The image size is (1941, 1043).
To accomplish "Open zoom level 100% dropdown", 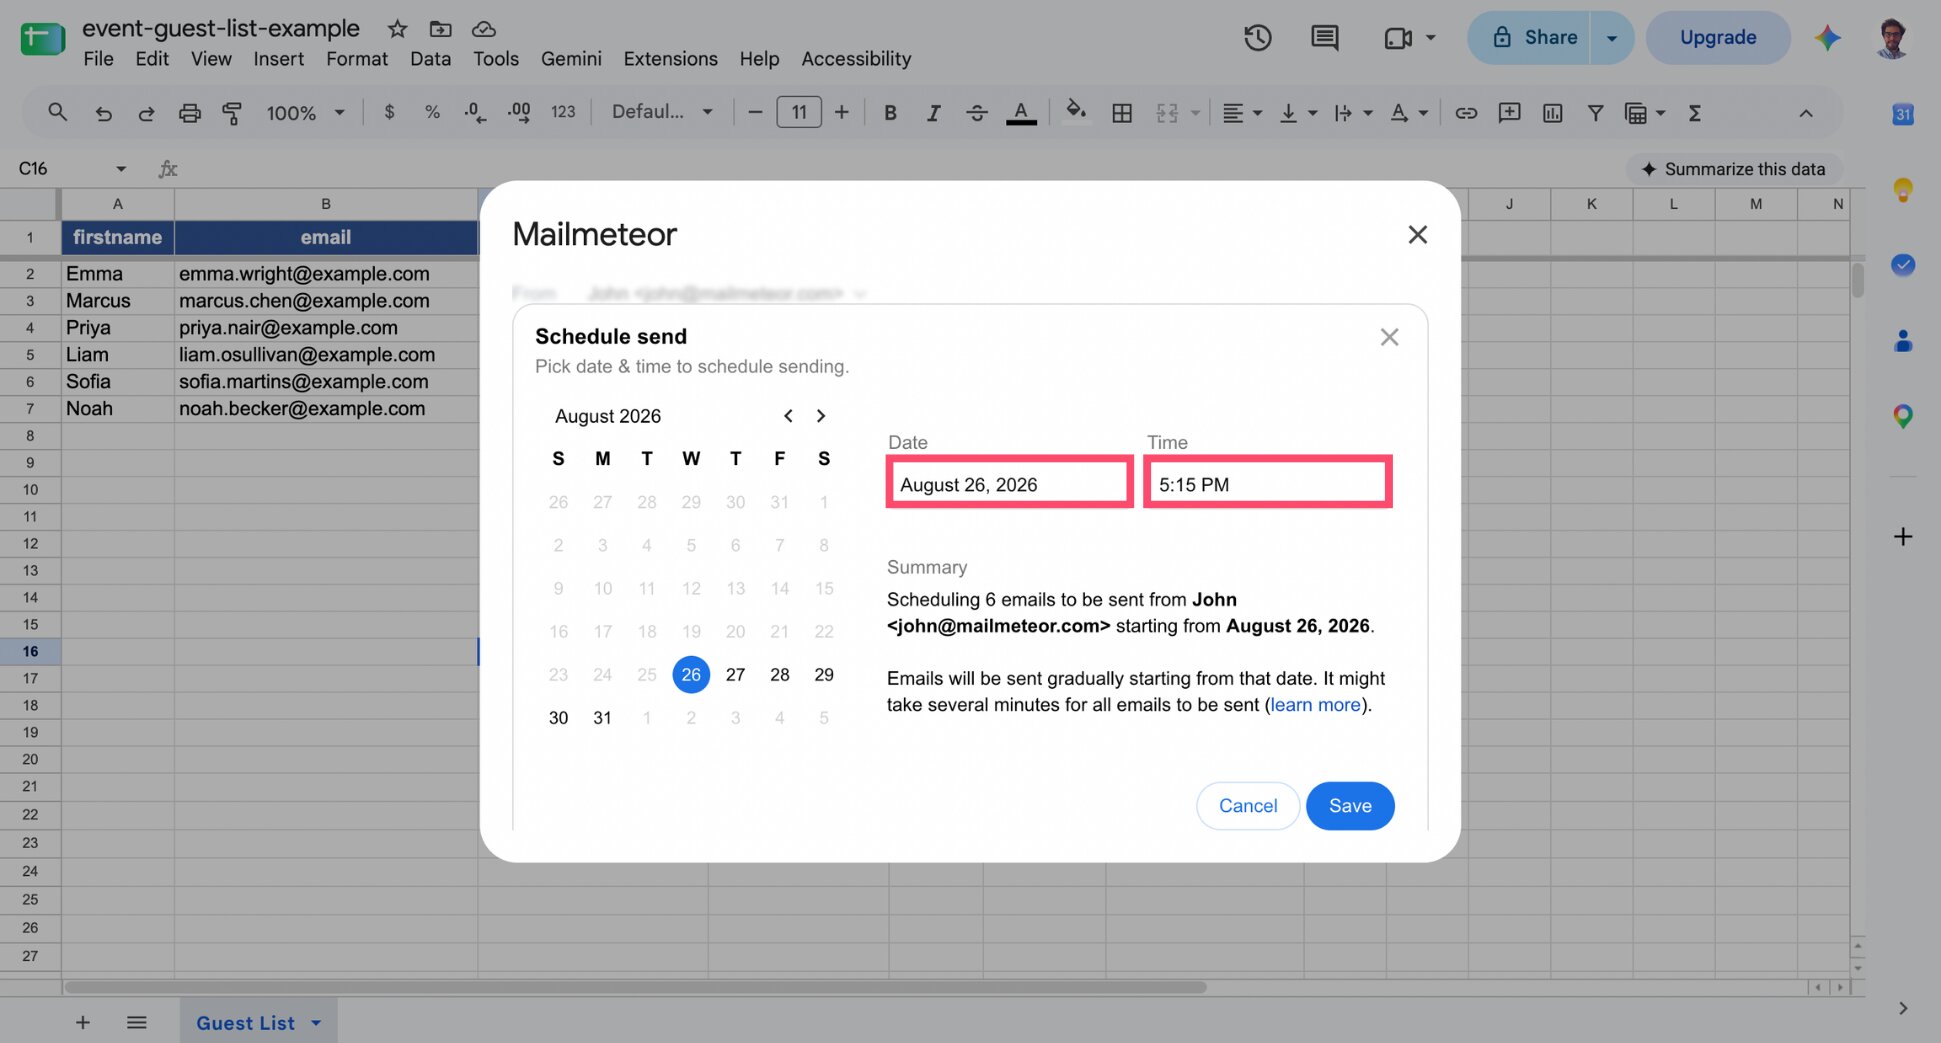I will point(305,113).
